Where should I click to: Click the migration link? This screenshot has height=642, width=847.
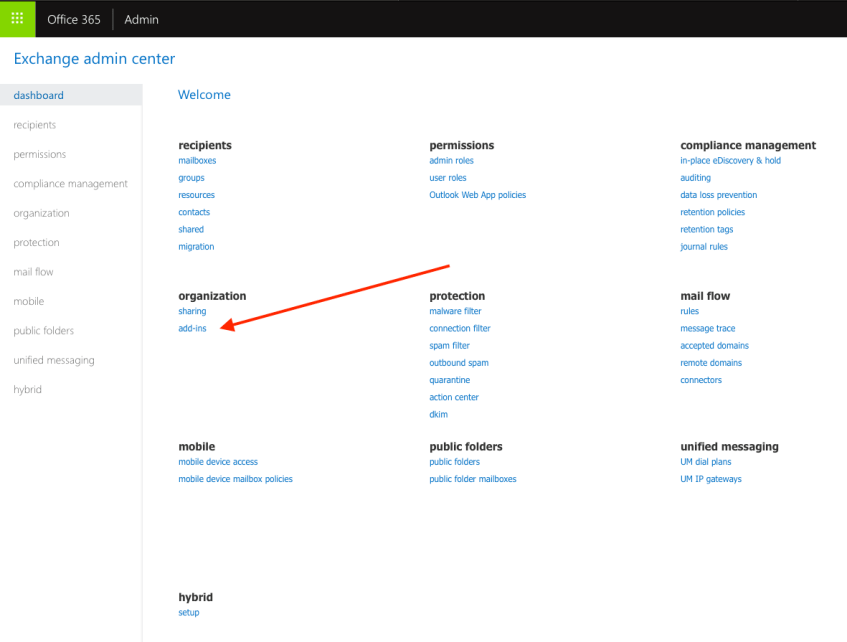point(196,247)
